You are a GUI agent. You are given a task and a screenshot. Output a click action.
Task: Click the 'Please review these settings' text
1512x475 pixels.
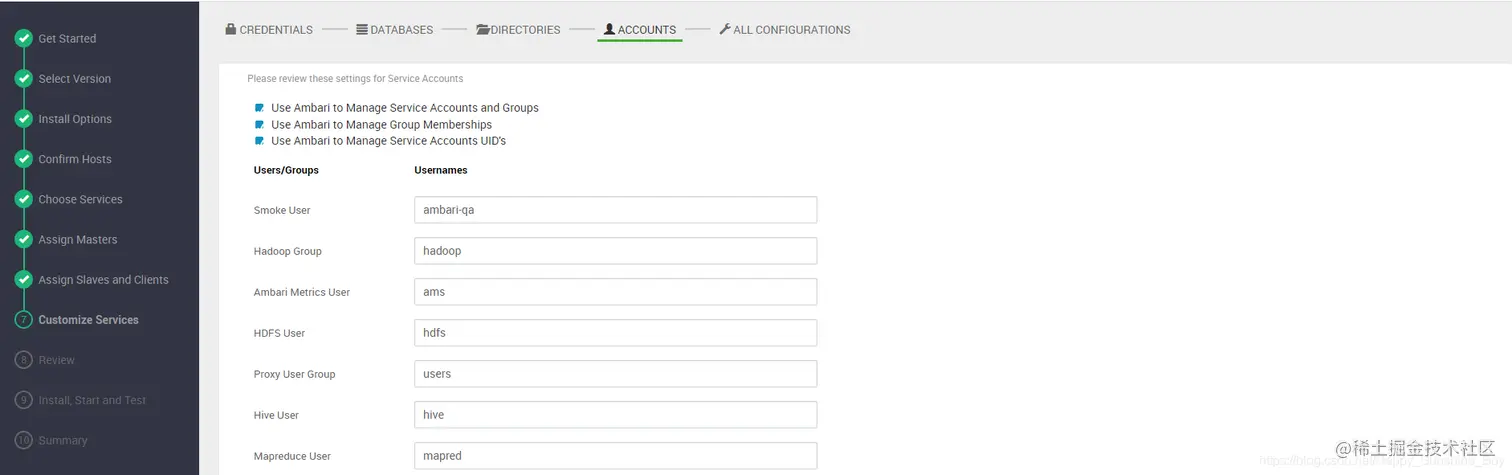[x=355, y=78]
